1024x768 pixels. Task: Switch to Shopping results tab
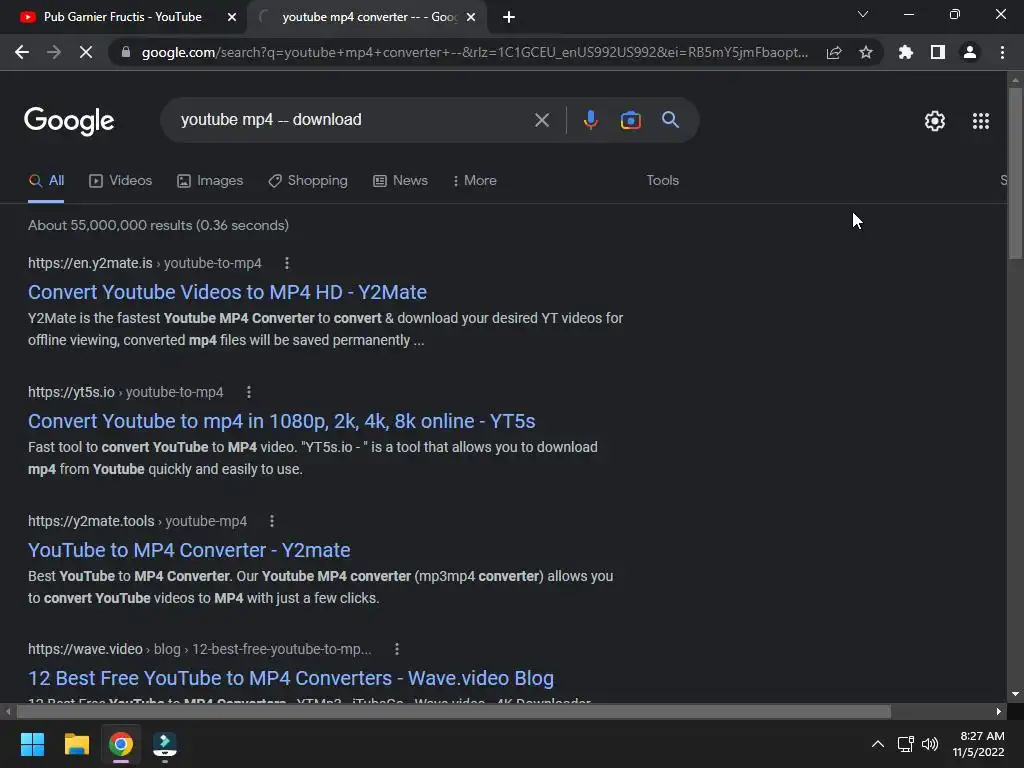click(x=308, y=181)
